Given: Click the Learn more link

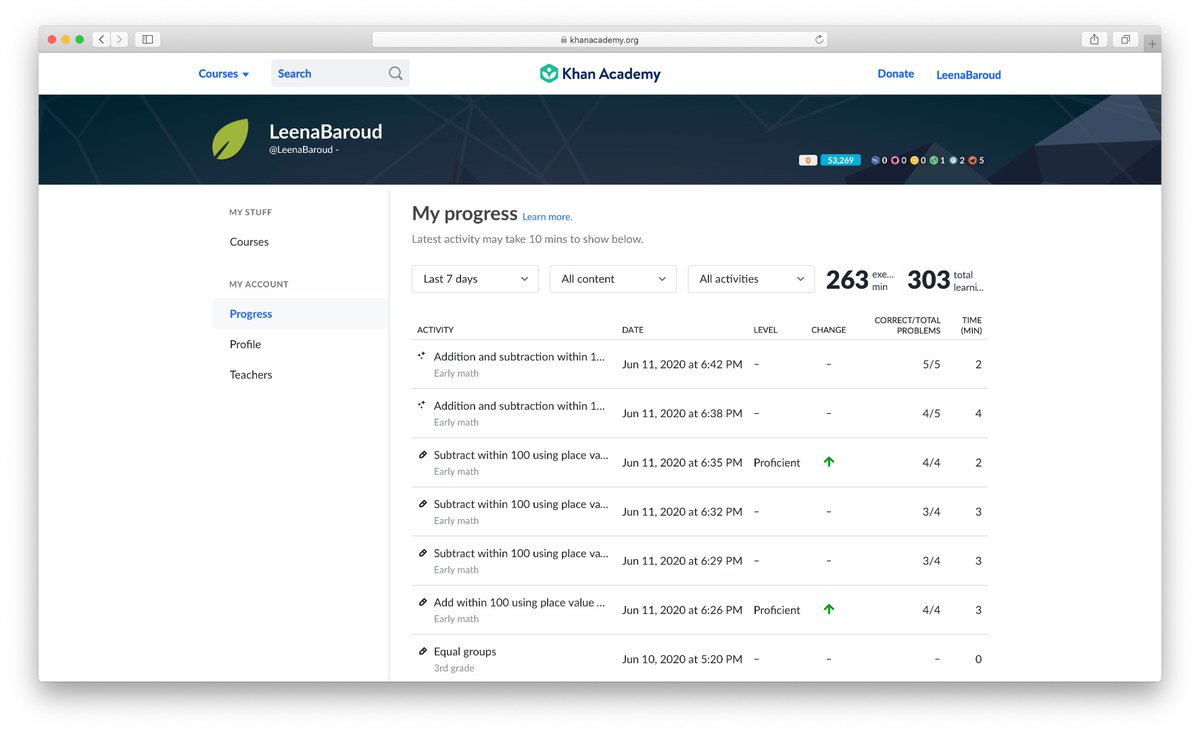Looking at the screenshot, I should point(547,217).
